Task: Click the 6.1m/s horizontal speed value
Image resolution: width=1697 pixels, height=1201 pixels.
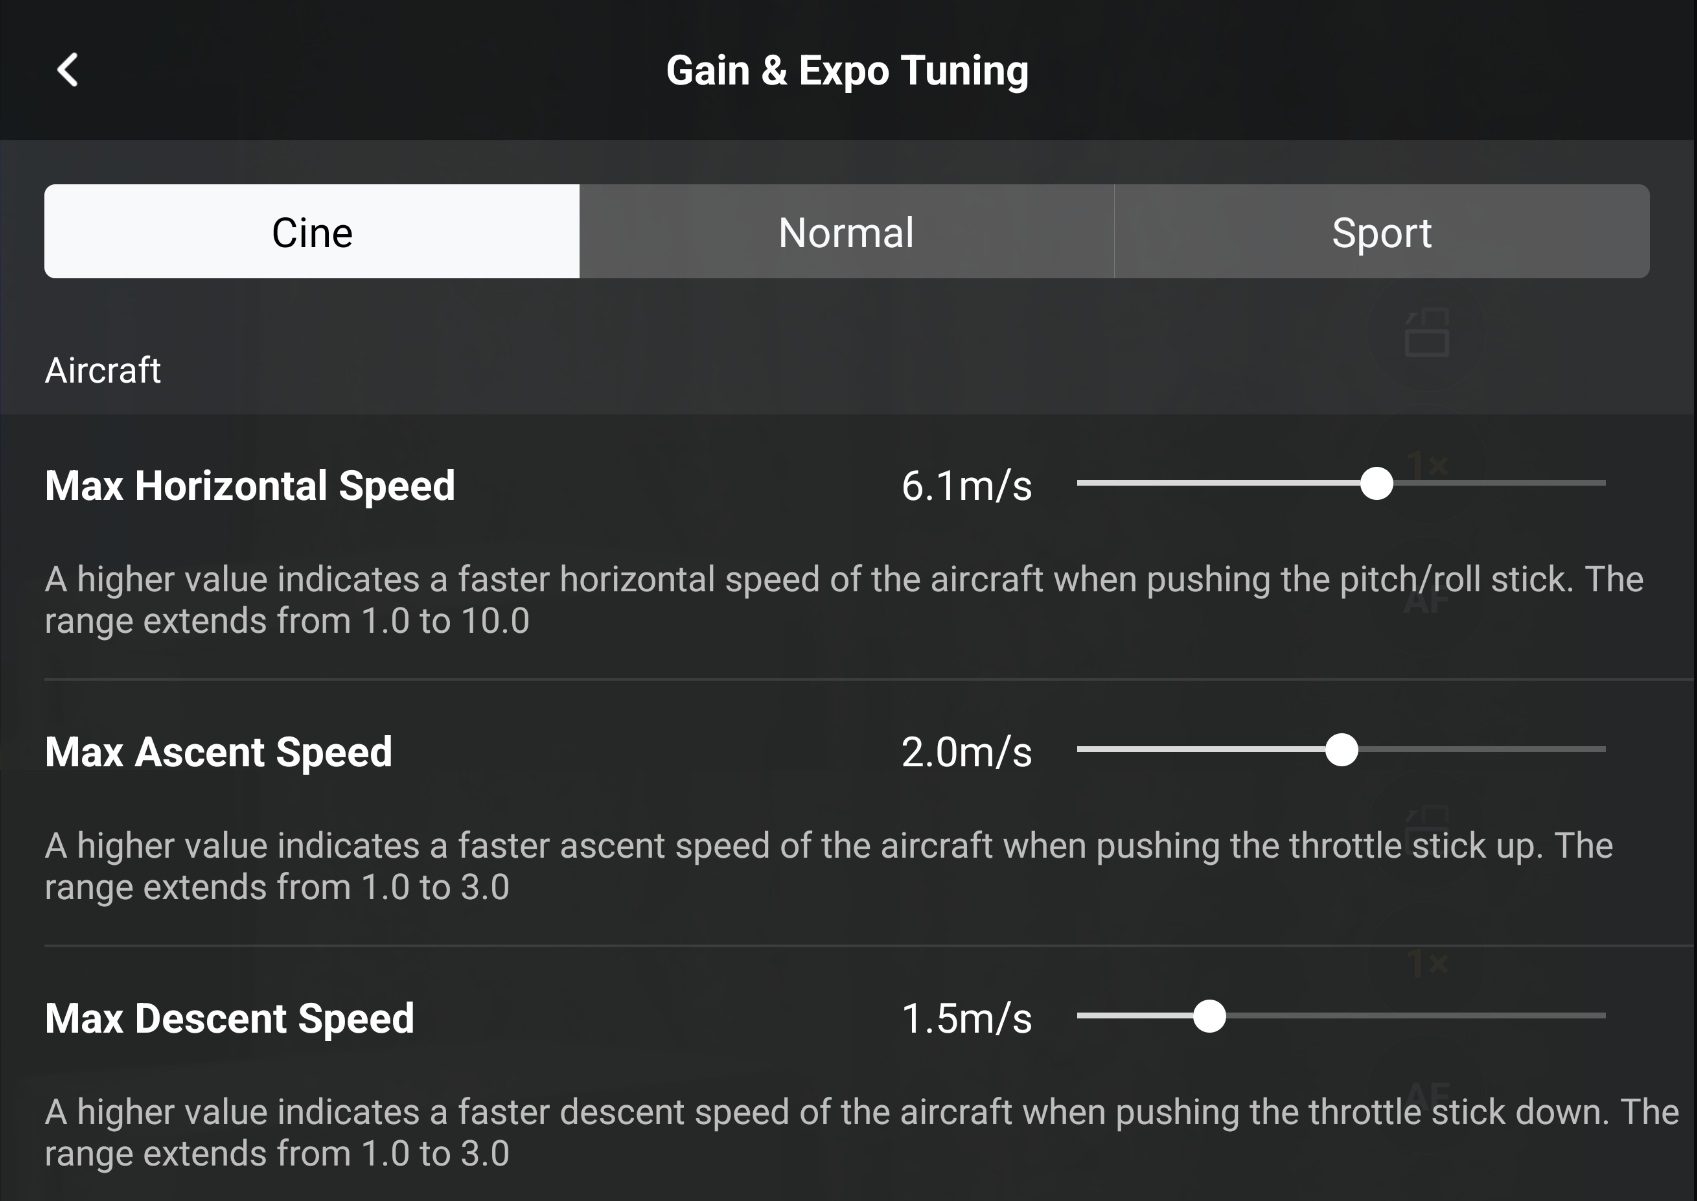Action: click(x=966, y=486)
